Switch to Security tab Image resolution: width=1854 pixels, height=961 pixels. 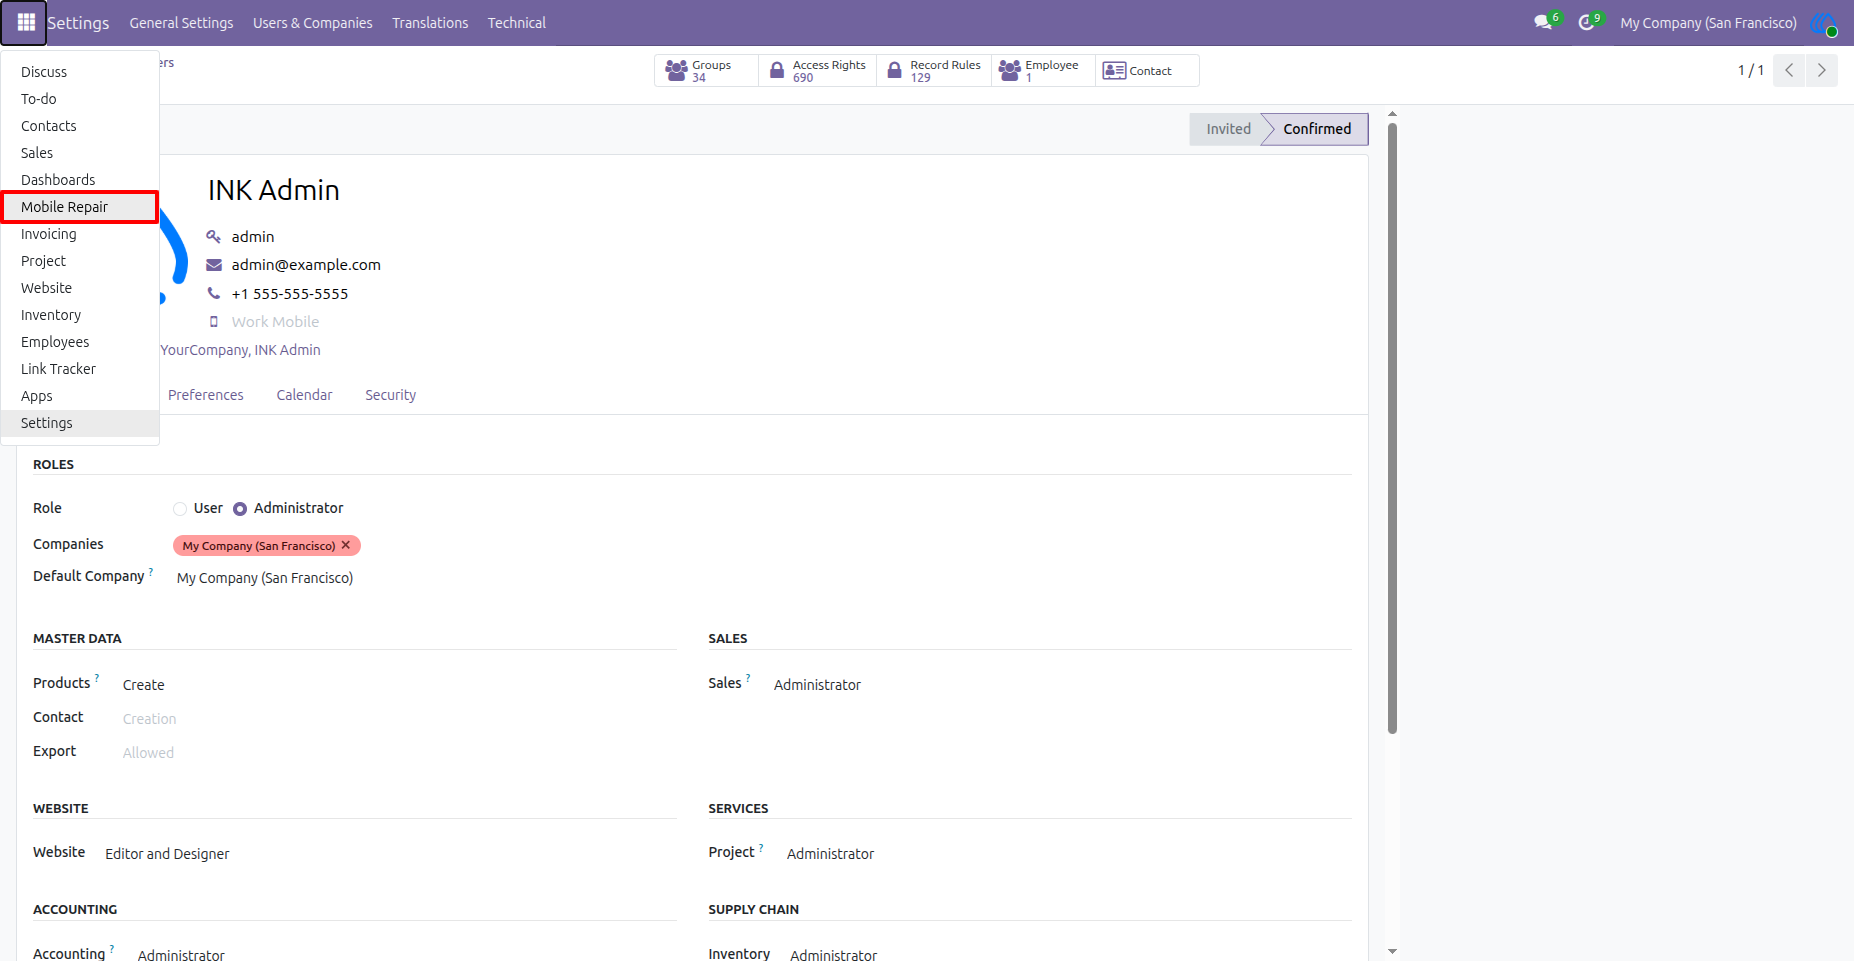pos(390,395)
